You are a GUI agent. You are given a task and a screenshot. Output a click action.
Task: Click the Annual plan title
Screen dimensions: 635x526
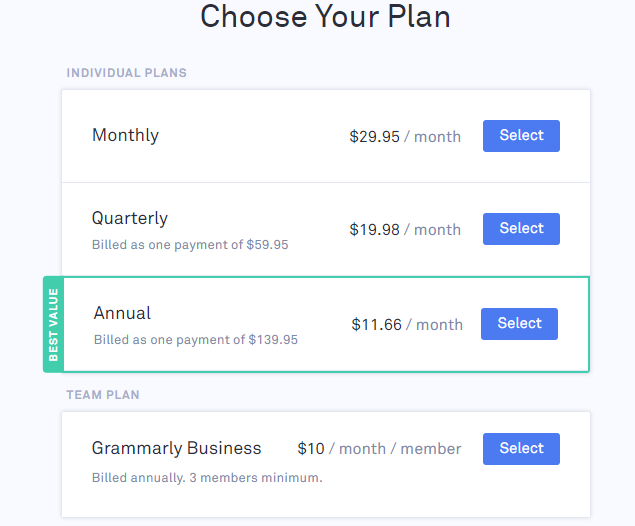[122, 313]
